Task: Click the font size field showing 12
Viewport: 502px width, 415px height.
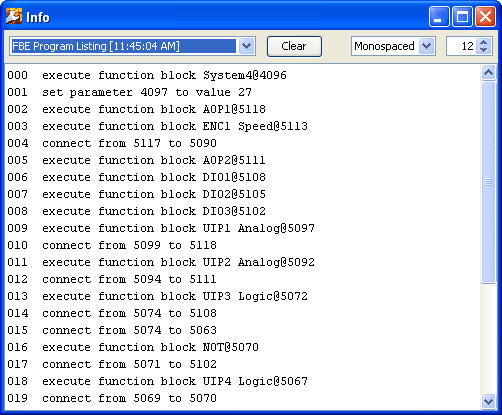Action: [x=462, y=46]
